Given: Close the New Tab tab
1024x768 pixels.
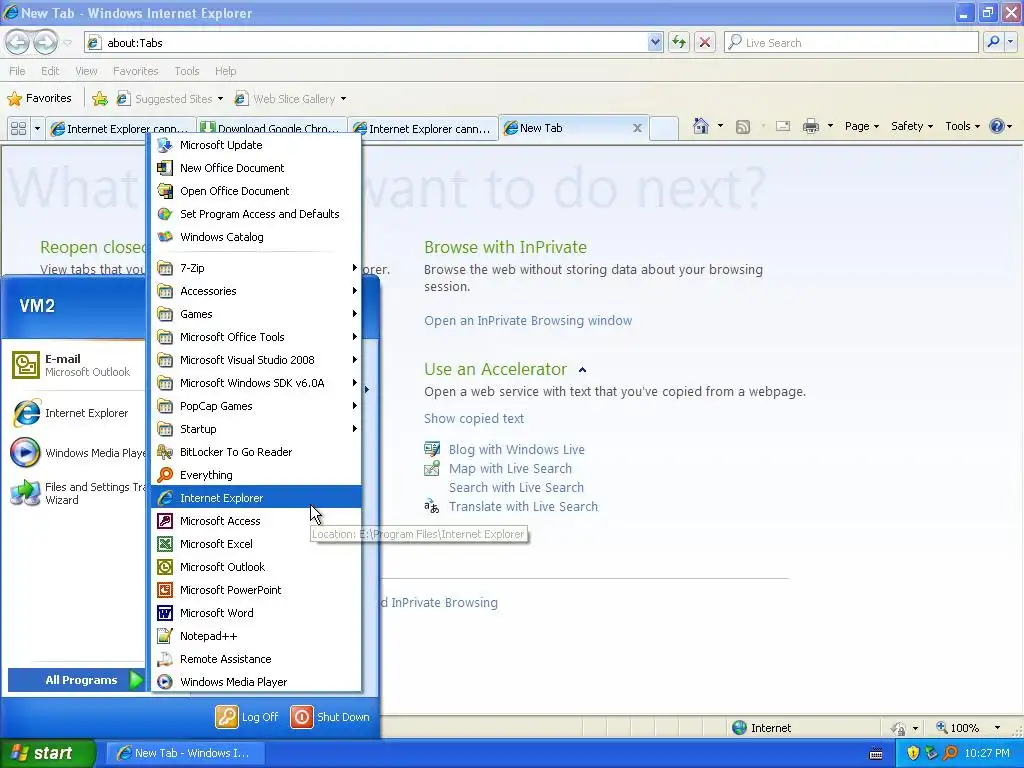Looking at the screenshot, I should coord(637,128).
